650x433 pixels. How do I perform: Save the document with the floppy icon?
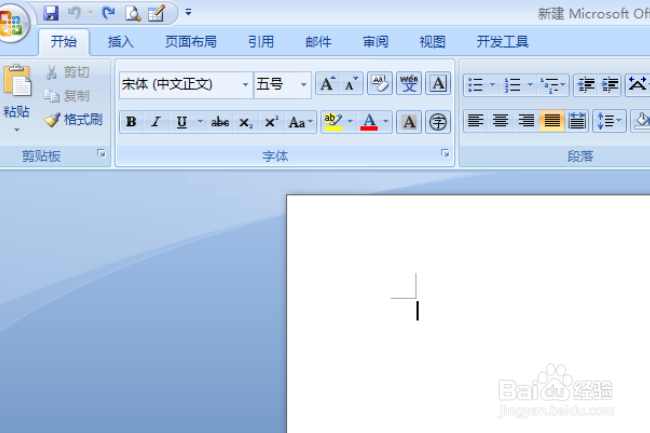pos(51,13)
